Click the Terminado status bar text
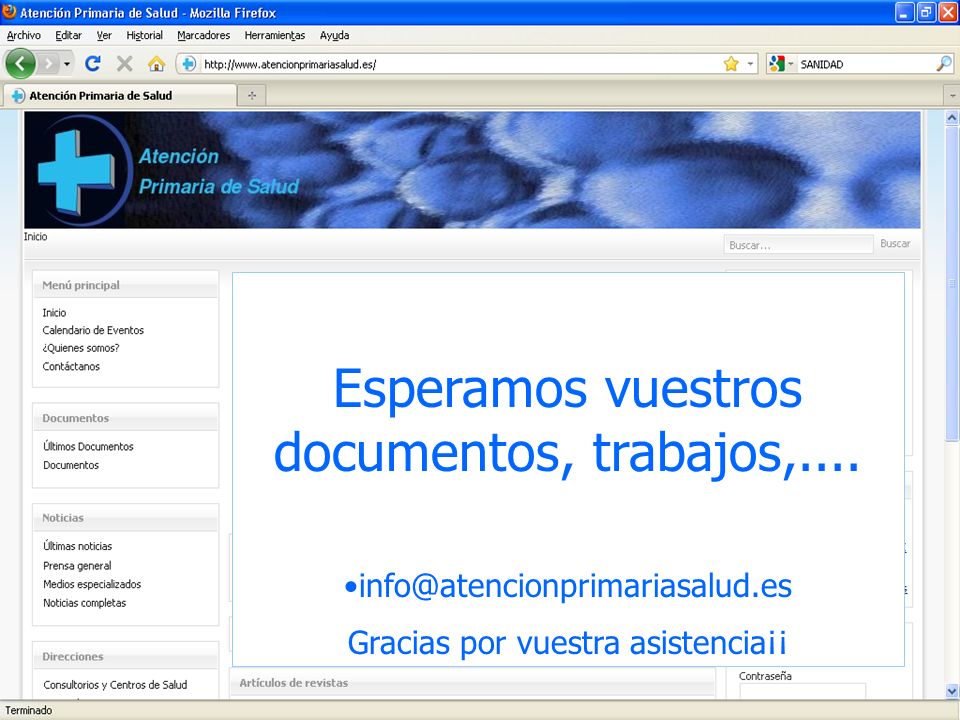This screenshot has height=720, width=960. [x=29, y=711]
